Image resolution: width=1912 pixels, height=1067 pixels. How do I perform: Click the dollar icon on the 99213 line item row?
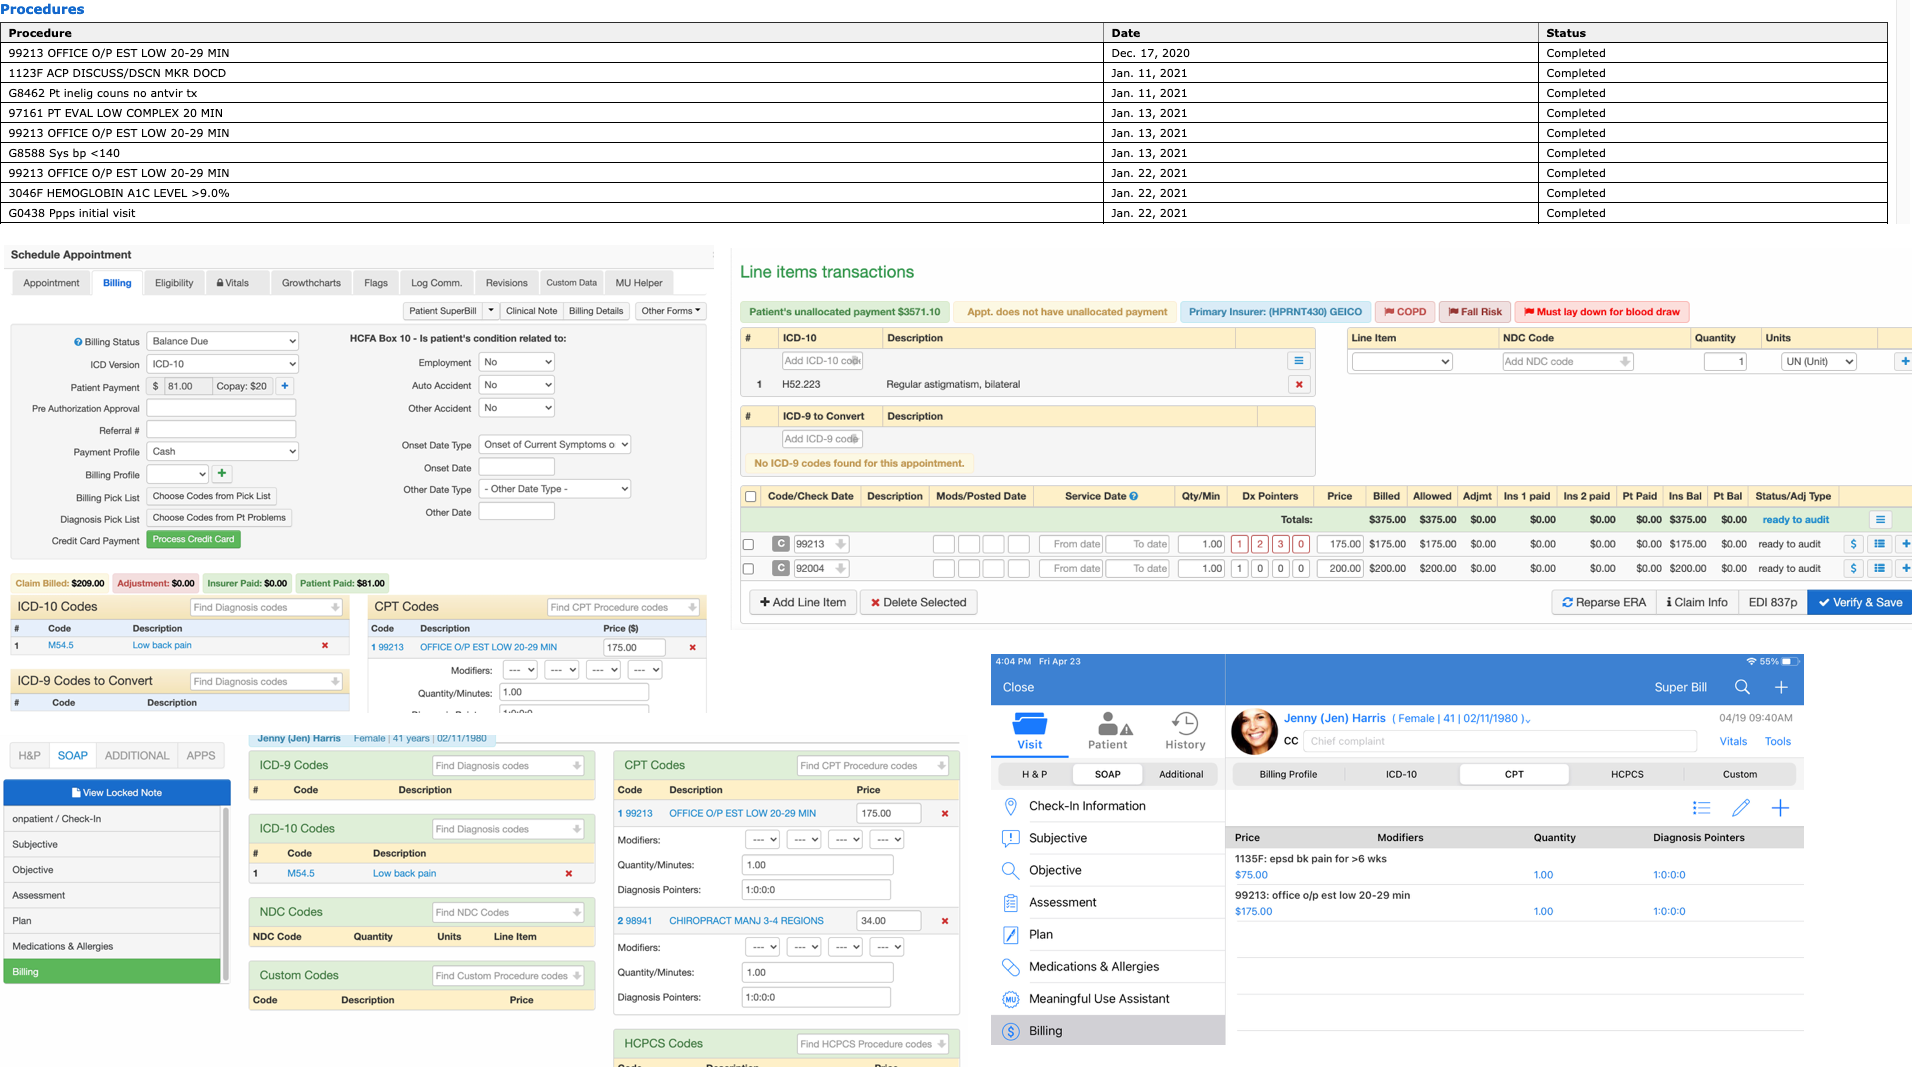tap(1854, 544)
